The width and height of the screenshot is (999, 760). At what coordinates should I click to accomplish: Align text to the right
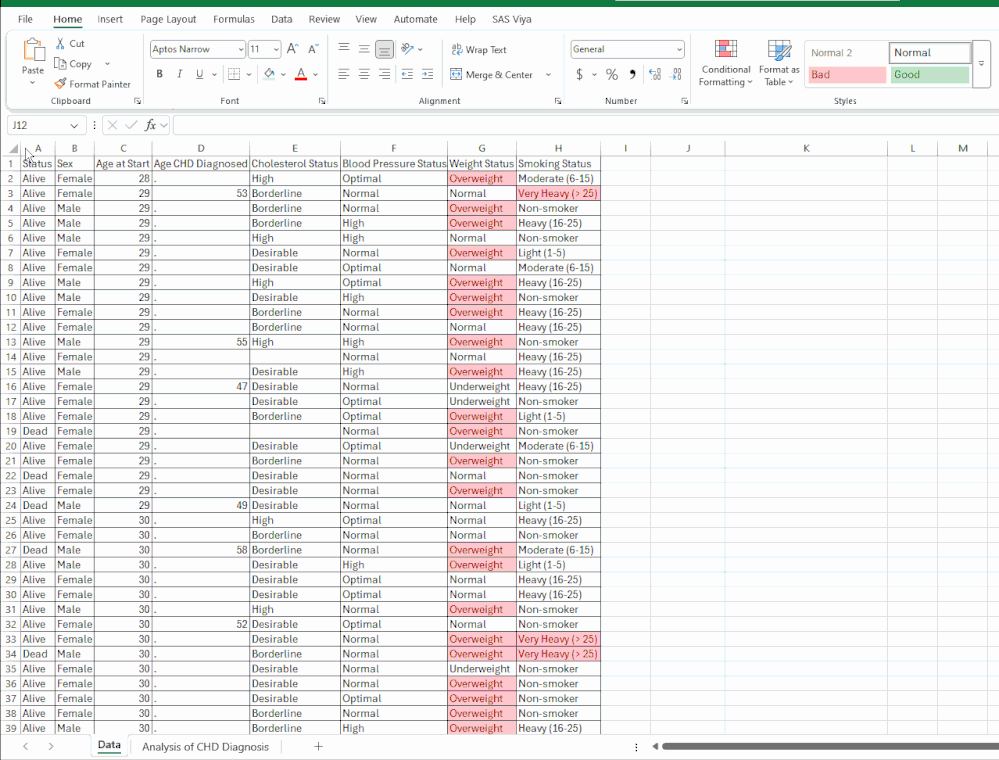point(384,75)
